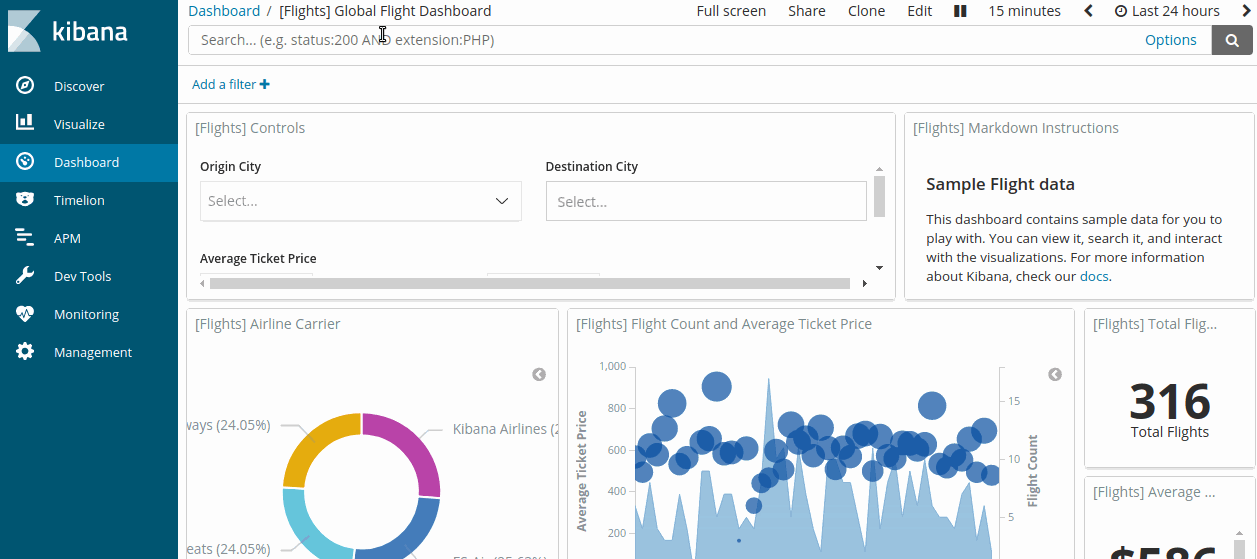Click Controls panel scroll down arrow
This screenshot has width=1257, height=559.
tap(880, 268)
